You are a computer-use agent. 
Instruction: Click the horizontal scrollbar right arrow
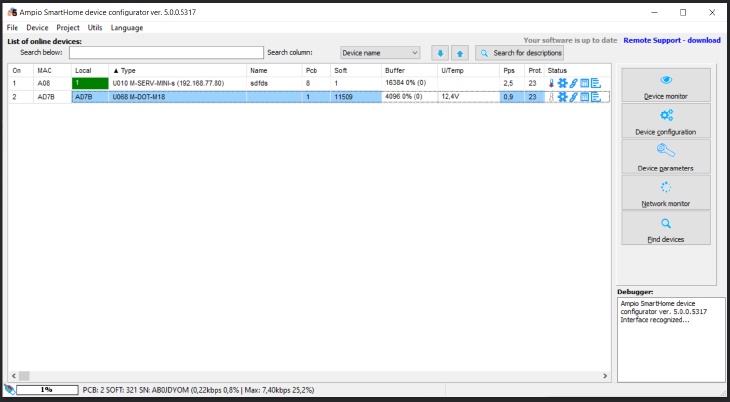click(605, 375)
